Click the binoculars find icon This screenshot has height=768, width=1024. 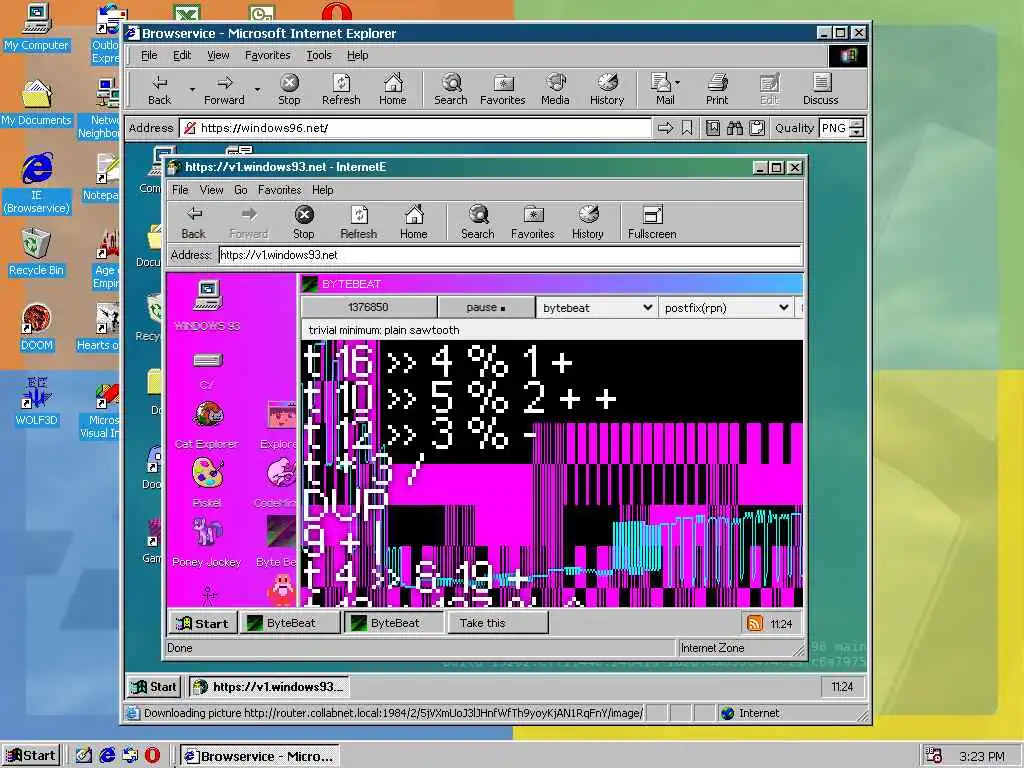(735, 128)
